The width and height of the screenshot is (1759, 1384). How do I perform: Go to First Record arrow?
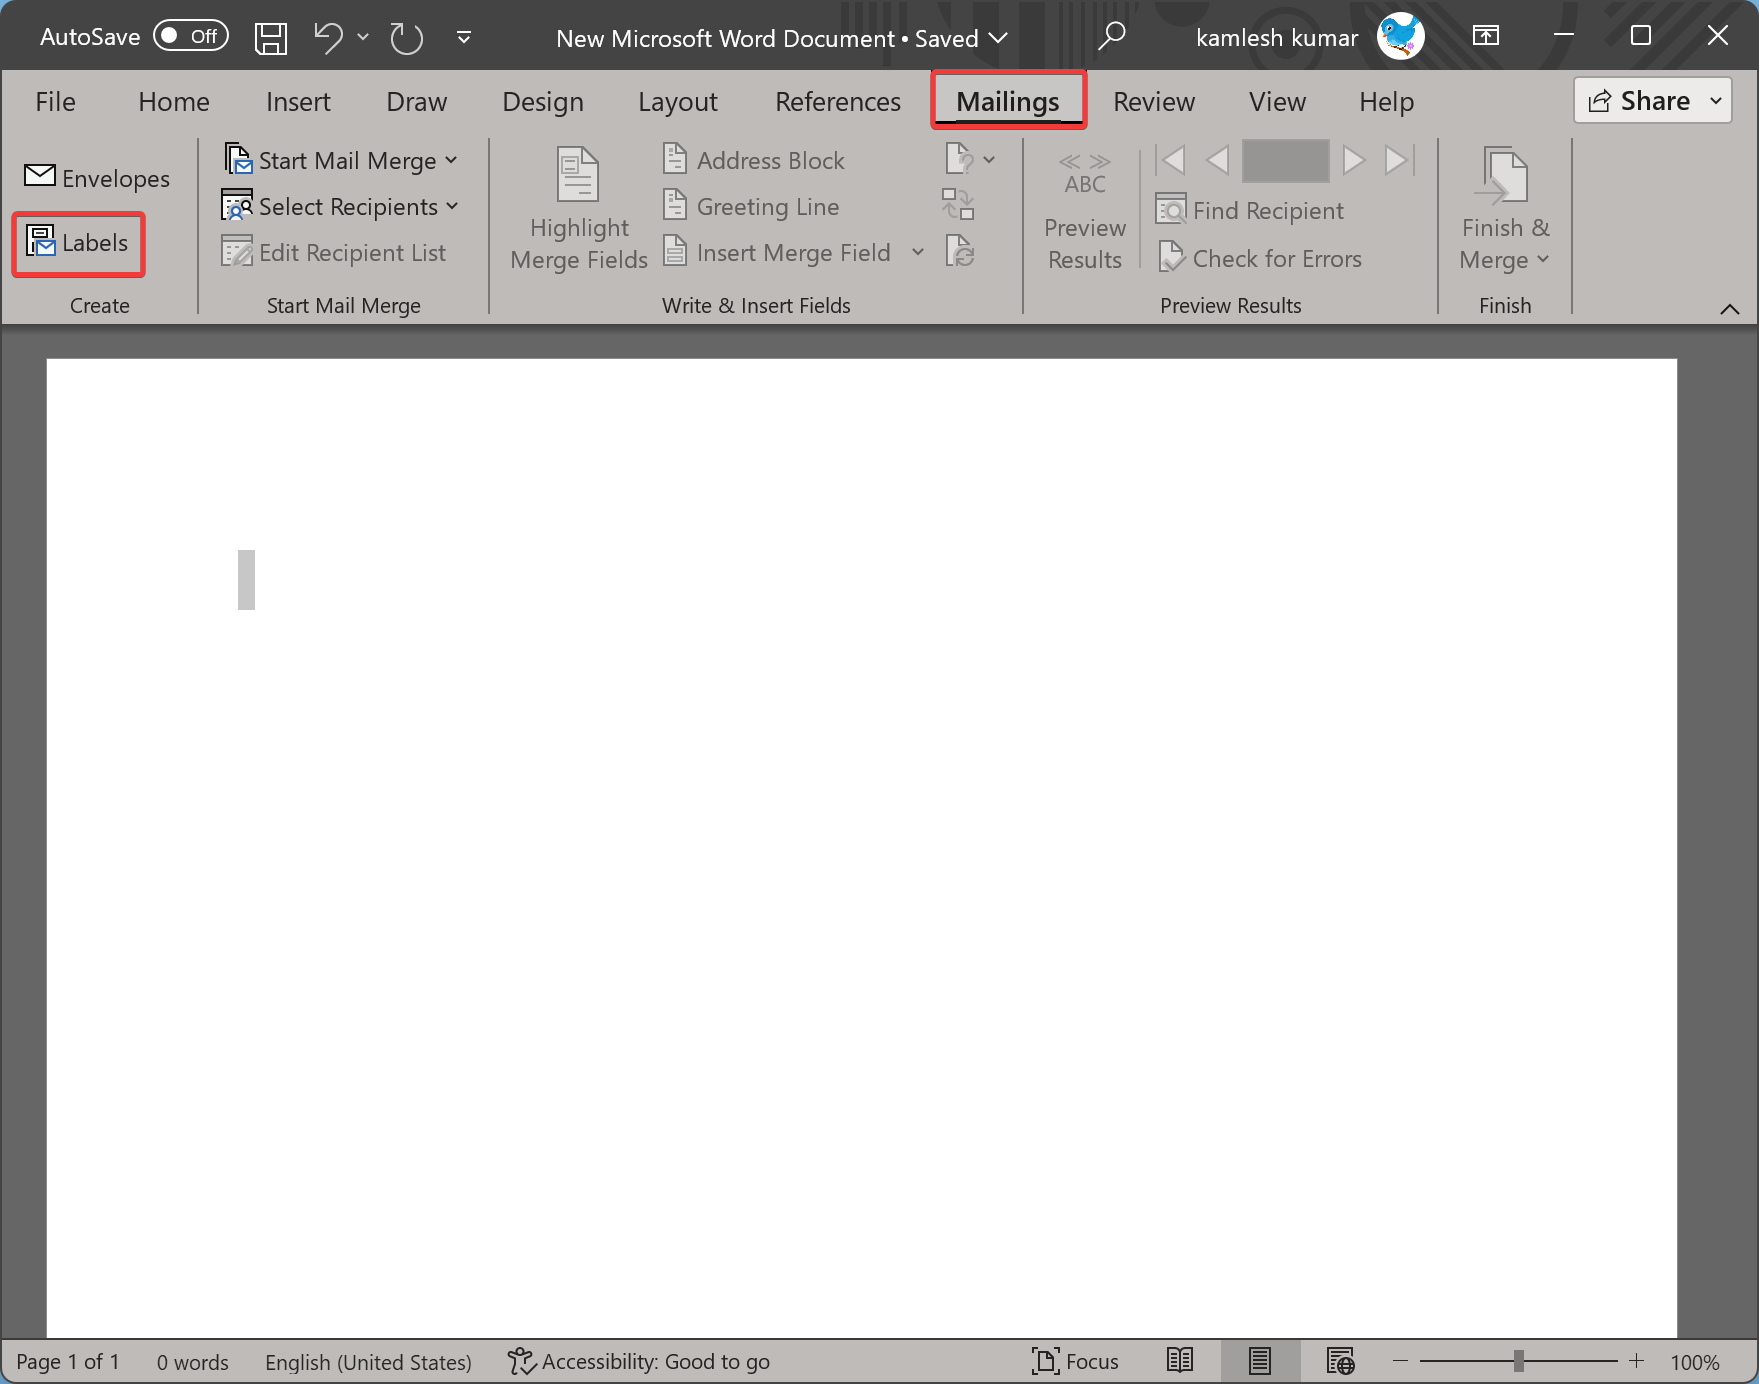pyautogui.click(x=1171, y=160)
